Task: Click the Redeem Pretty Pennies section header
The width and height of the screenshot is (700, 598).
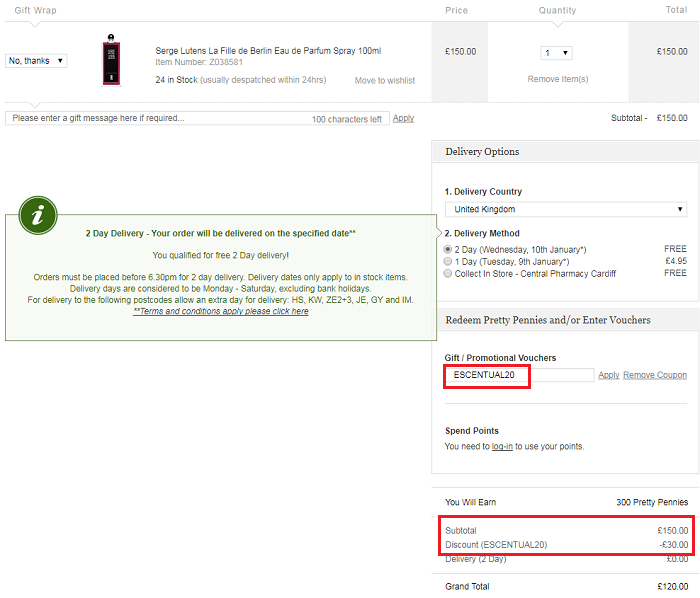Action: tap(565, 320)
